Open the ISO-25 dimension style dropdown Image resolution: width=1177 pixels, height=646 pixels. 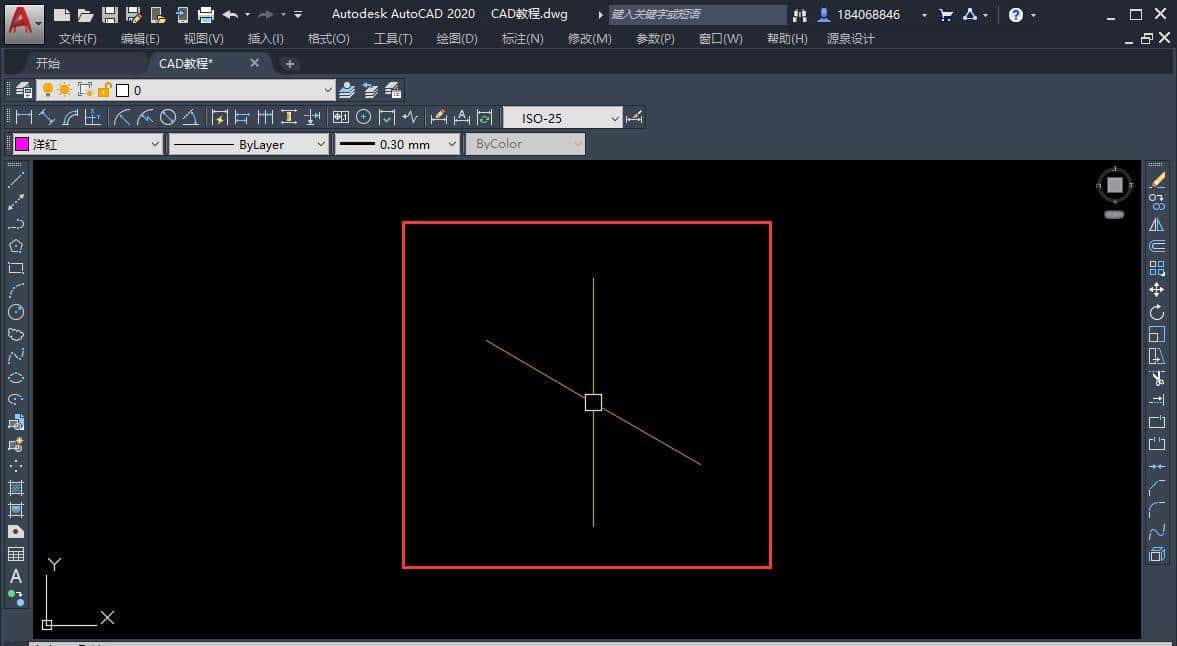[615, 117]
